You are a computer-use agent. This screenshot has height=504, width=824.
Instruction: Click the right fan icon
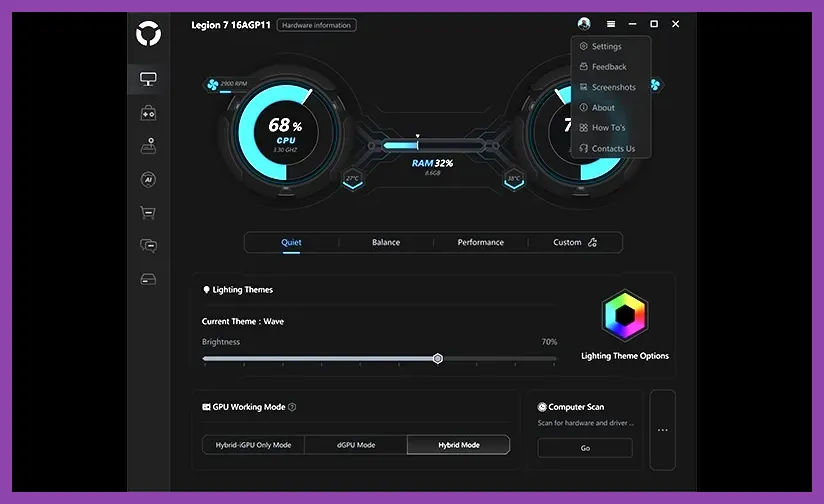[655, 85]
